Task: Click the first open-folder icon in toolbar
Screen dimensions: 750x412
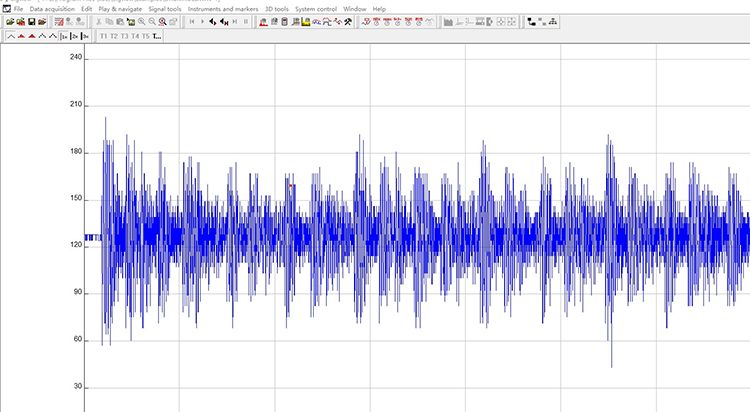Action: click(9, 21)
